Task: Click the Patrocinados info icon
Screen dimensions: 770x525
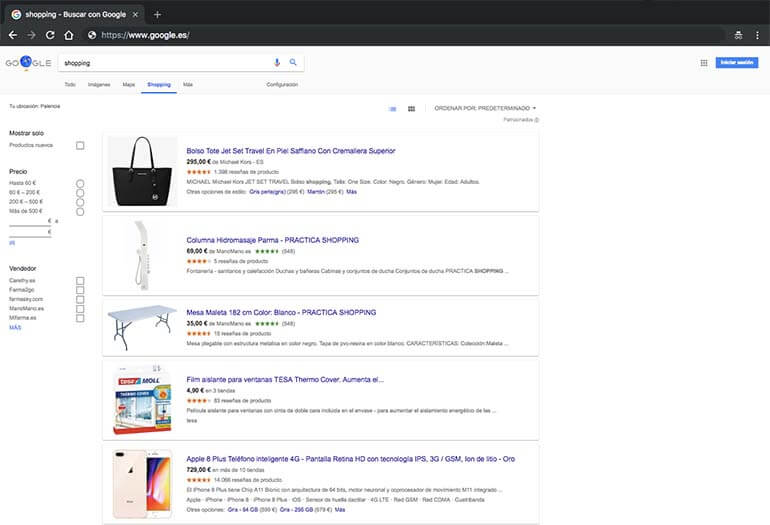Action: 537,120
